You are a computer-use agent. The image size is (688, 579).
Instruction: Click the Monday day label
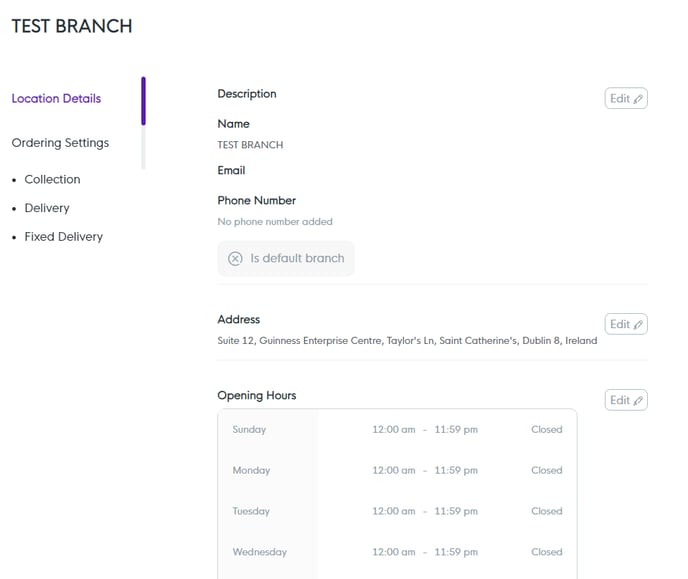click(x=251, y=470)
